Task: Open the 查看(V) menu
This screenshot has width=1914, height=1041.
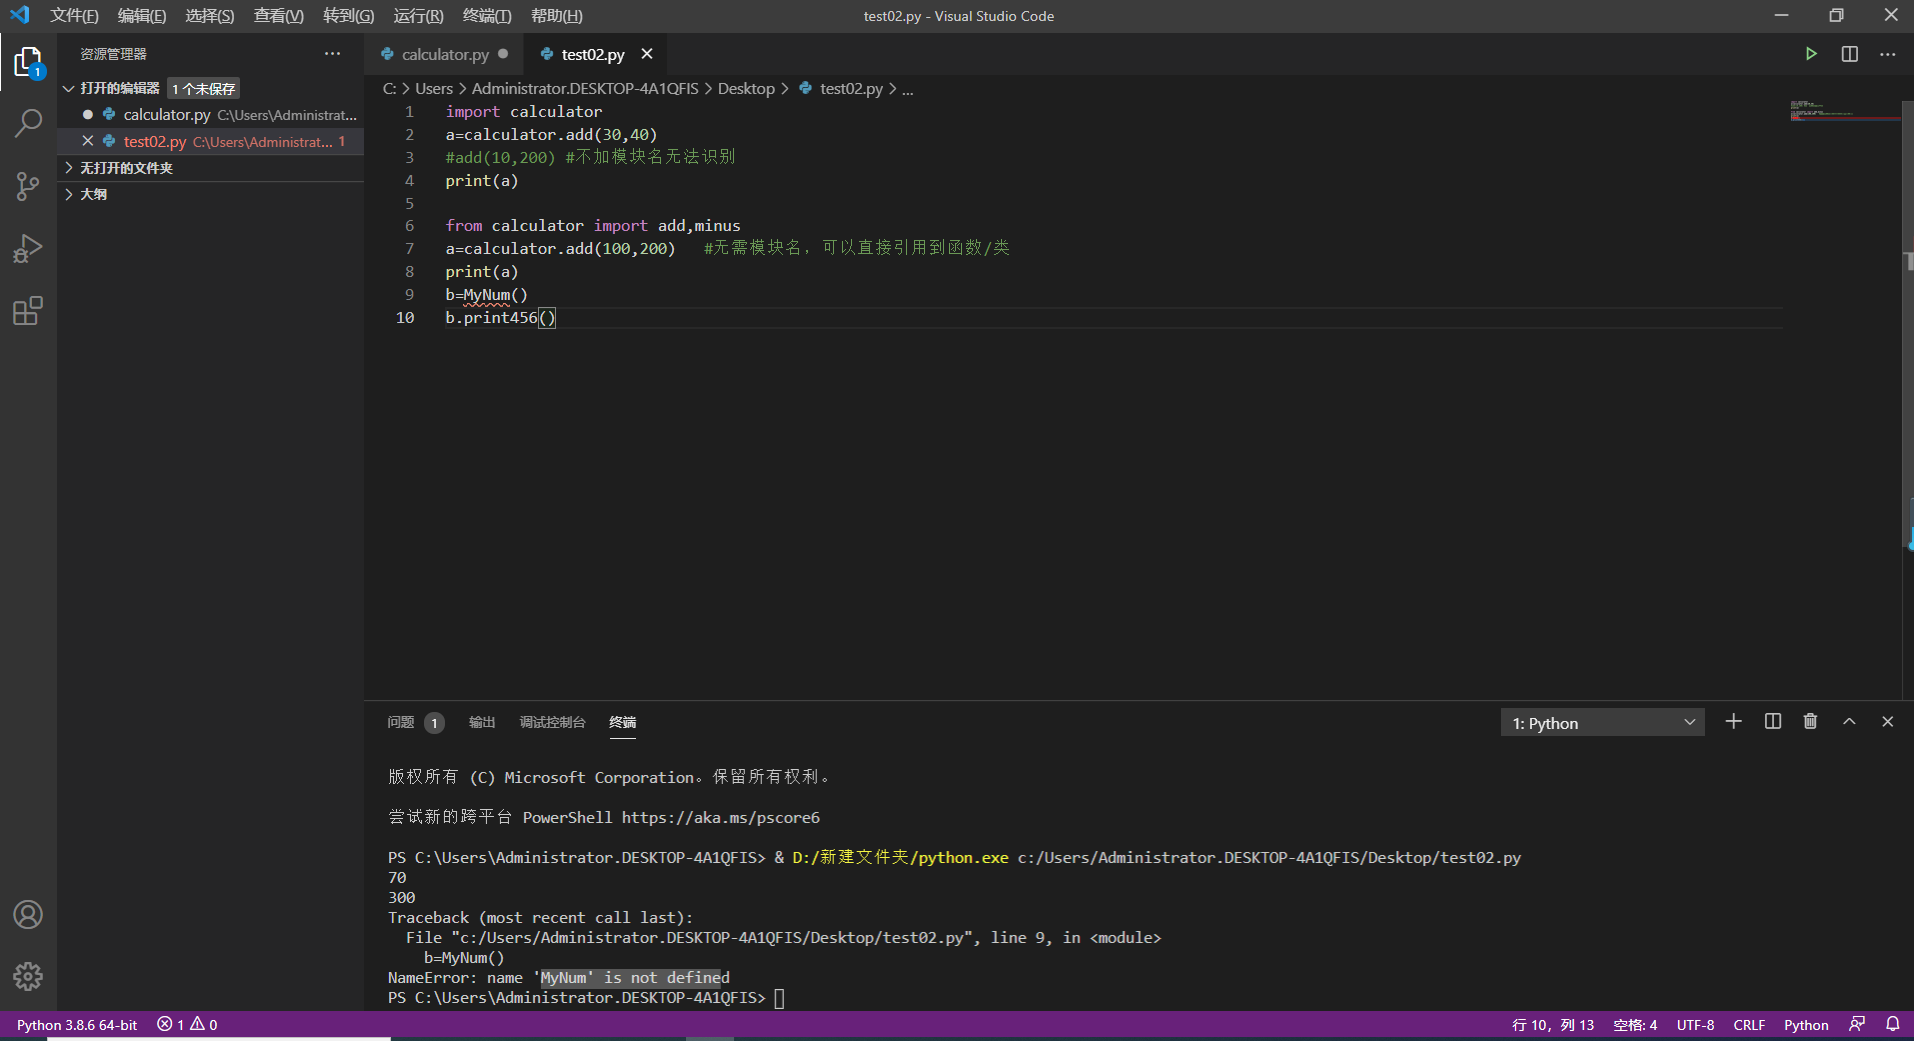Action: coord(279,16)
